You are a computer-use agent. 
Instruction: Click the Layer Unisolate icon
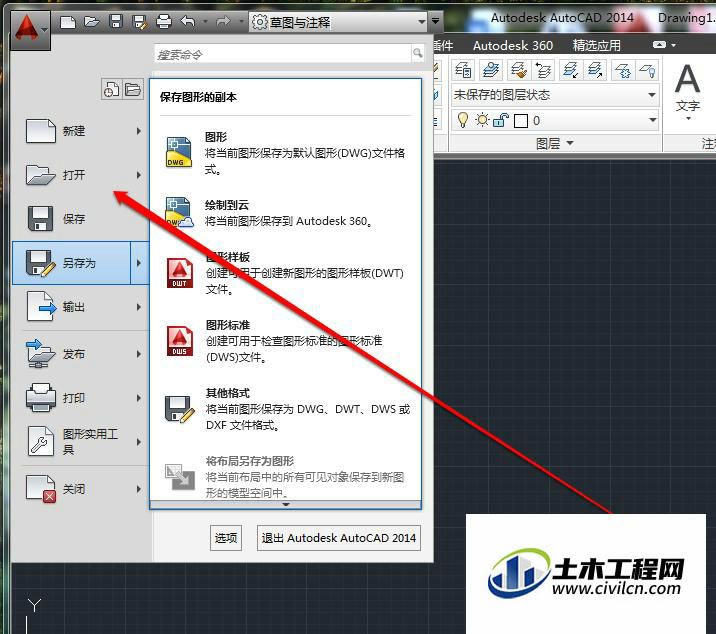coord(596,70)
